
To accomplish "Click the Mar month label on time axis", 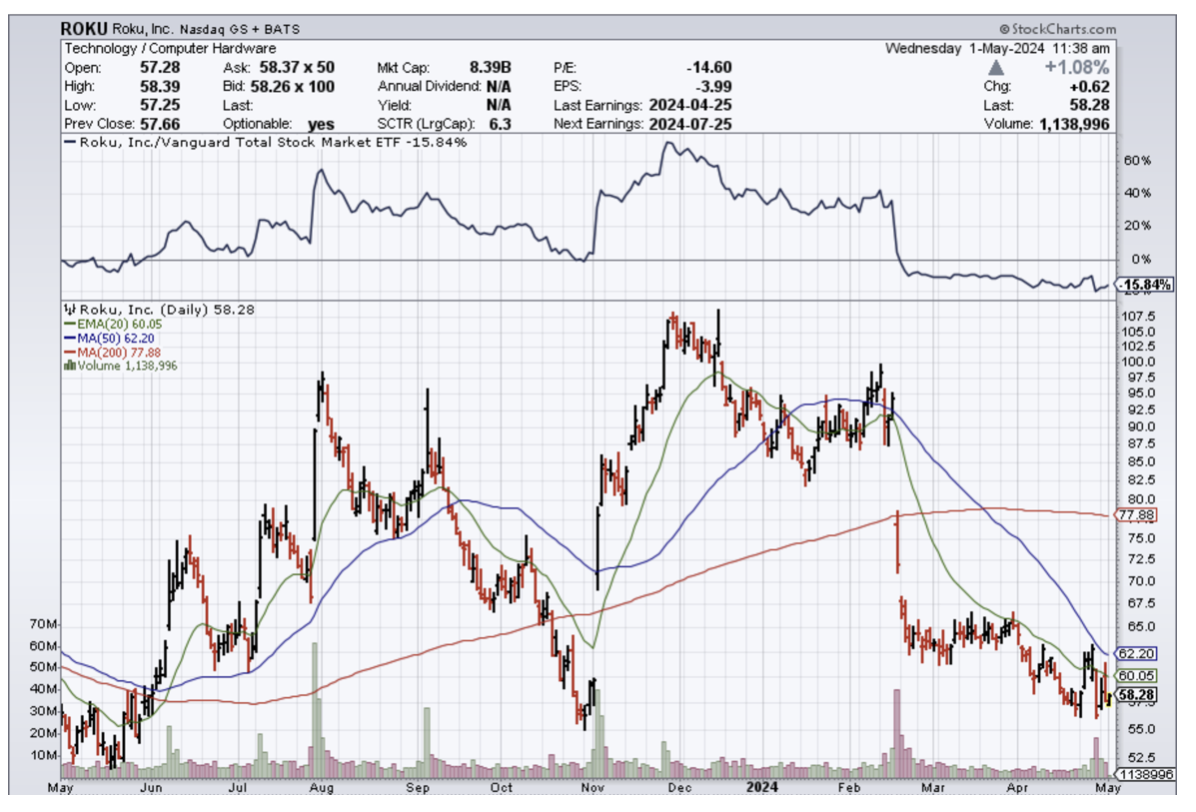I will [933, 788].
